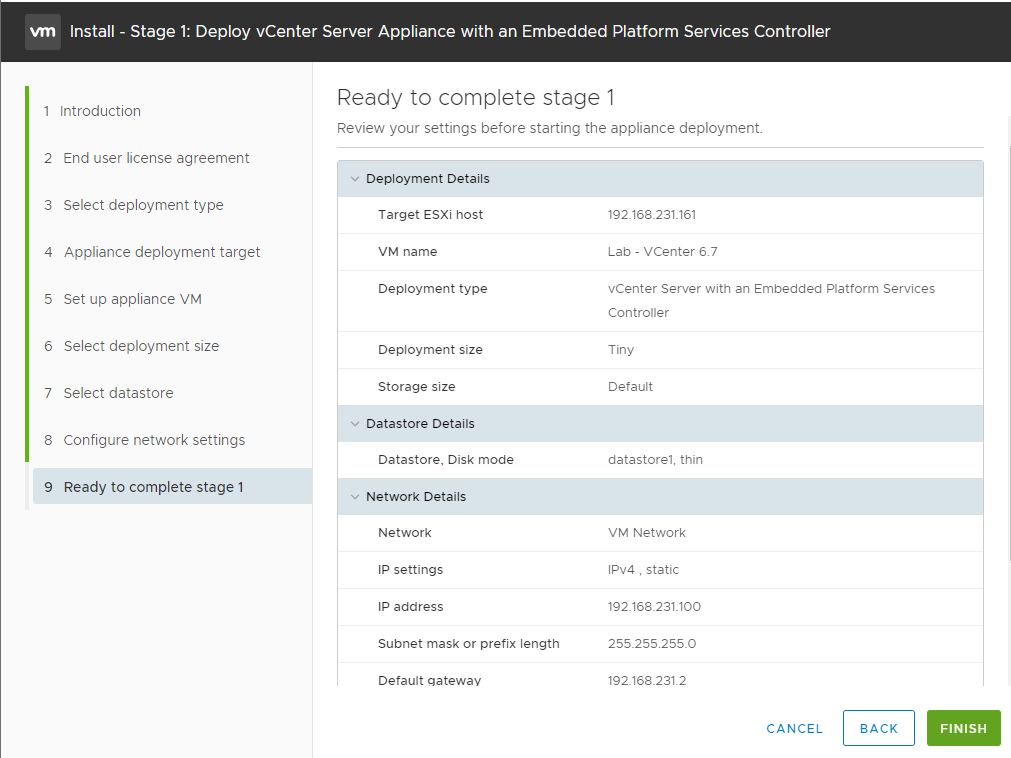Collapse the Datastore Details section
Screen dimensions: 1011x758
click(355, 423)
